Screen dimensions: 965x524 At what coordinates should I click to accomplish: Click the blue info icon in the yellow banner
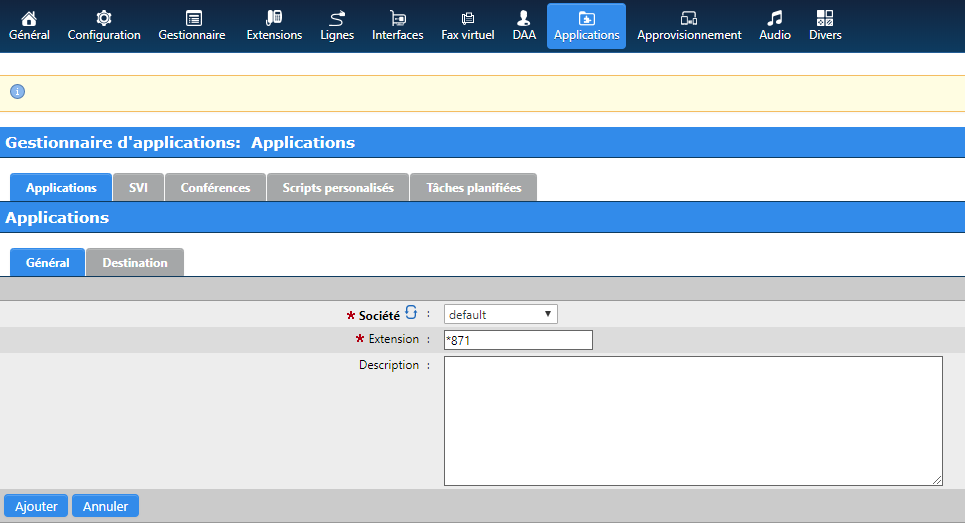(x=17, y=92)
